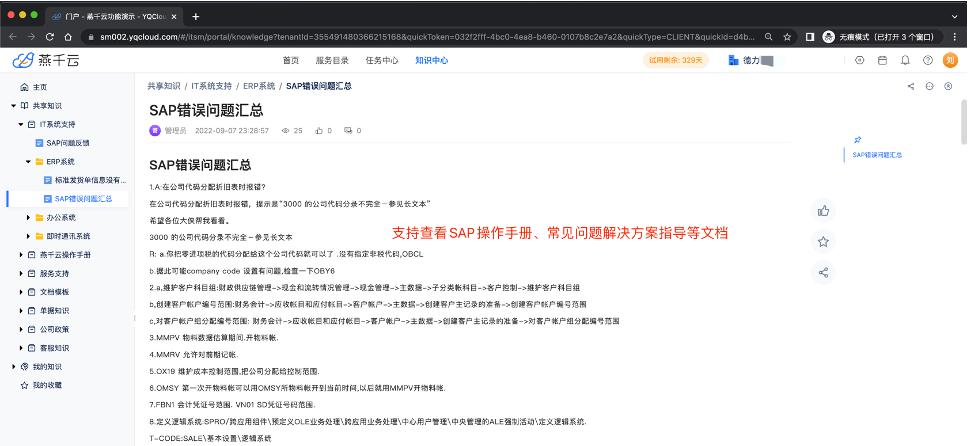Image resolution: width=968 pixels, height=446 pixels.
Task: Open the help question mark icon
Action: tap(927, 60)
